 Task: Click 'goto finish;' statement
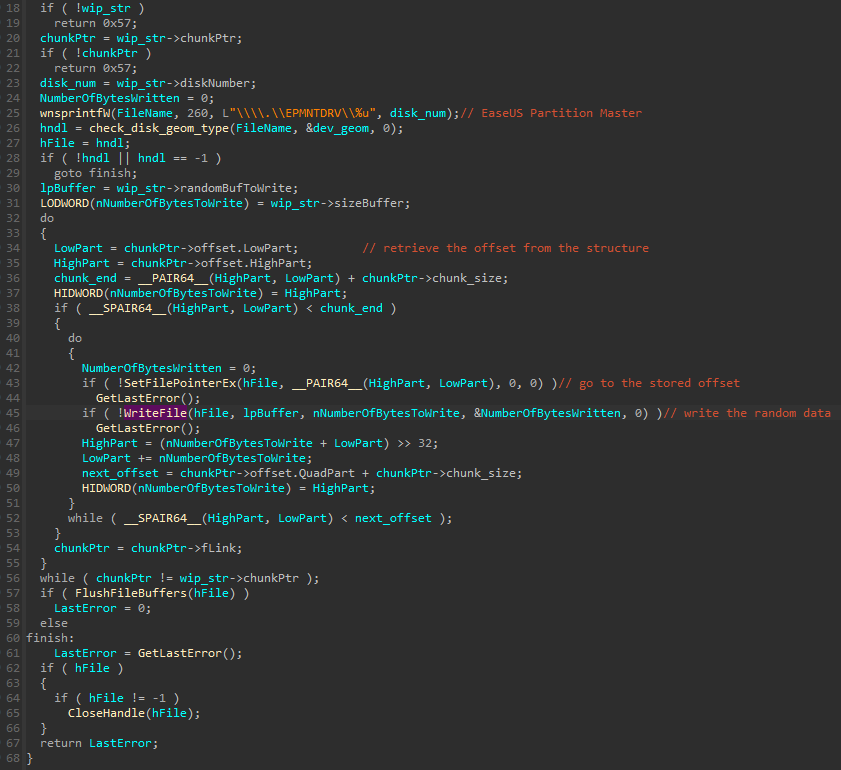pyautogui.click(x=95, y=173)
